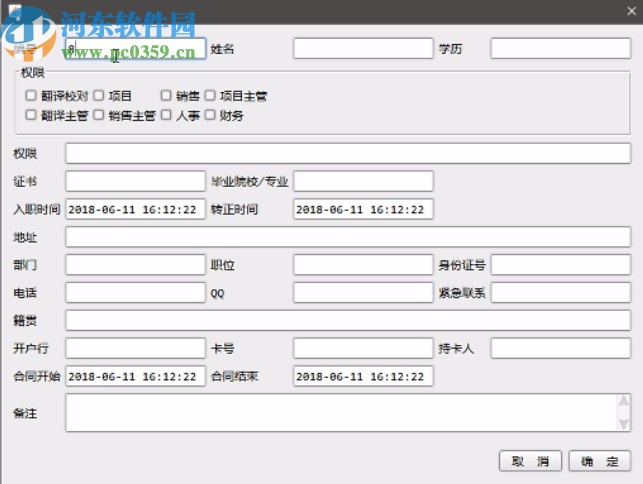Image resolution: width=643 pixels, height=484 pixels.
Task: Close the dialog with the X button
Action: coord(632,11)
